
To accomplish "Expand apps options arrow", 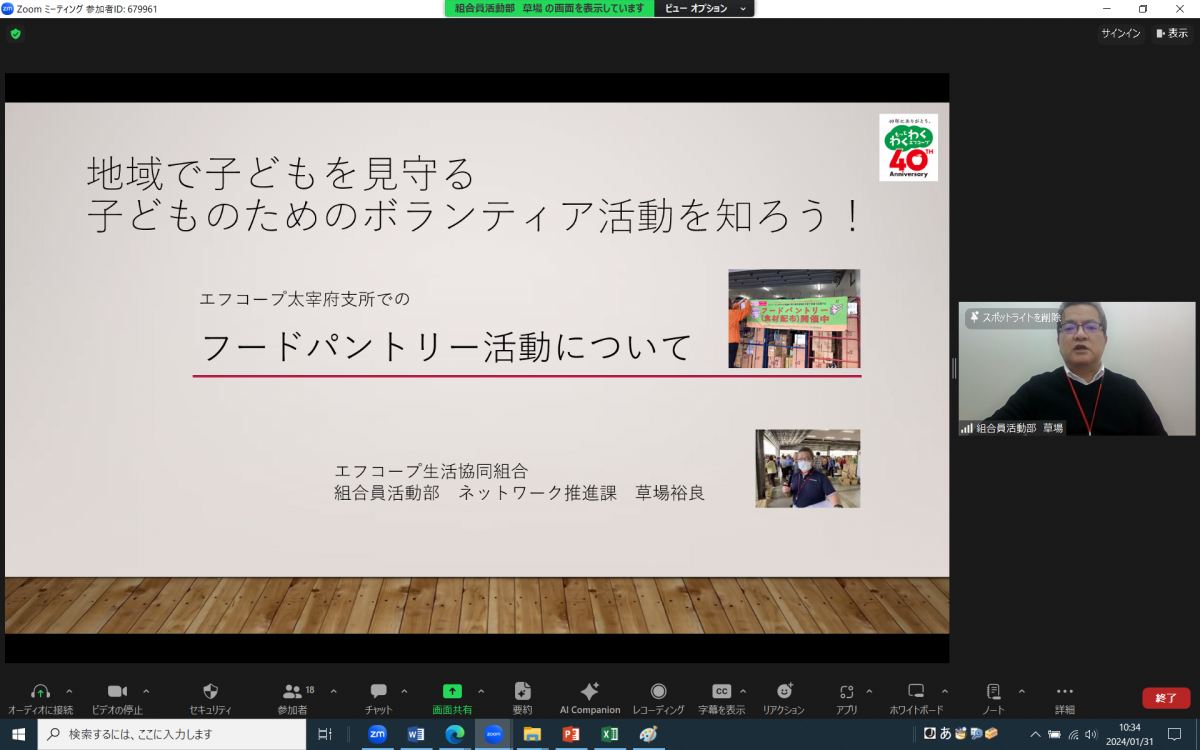I will coord(869,690).
